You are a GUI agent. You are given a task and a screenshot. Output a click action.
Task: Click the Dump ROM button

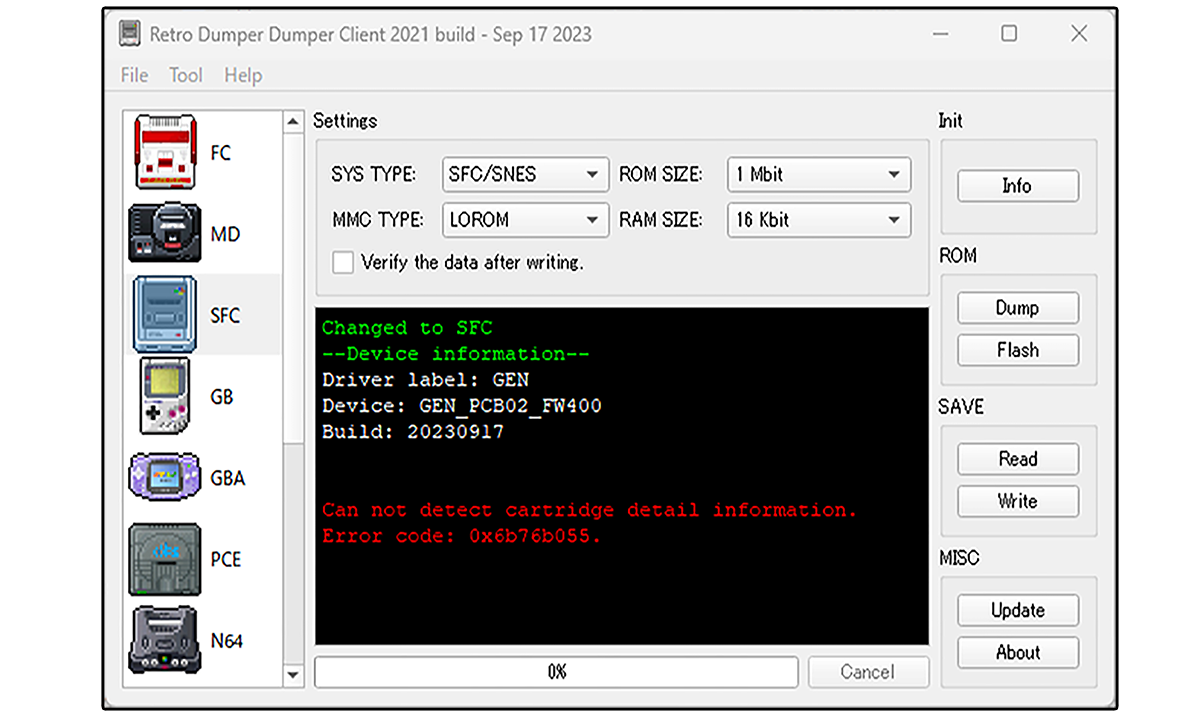1018,308
